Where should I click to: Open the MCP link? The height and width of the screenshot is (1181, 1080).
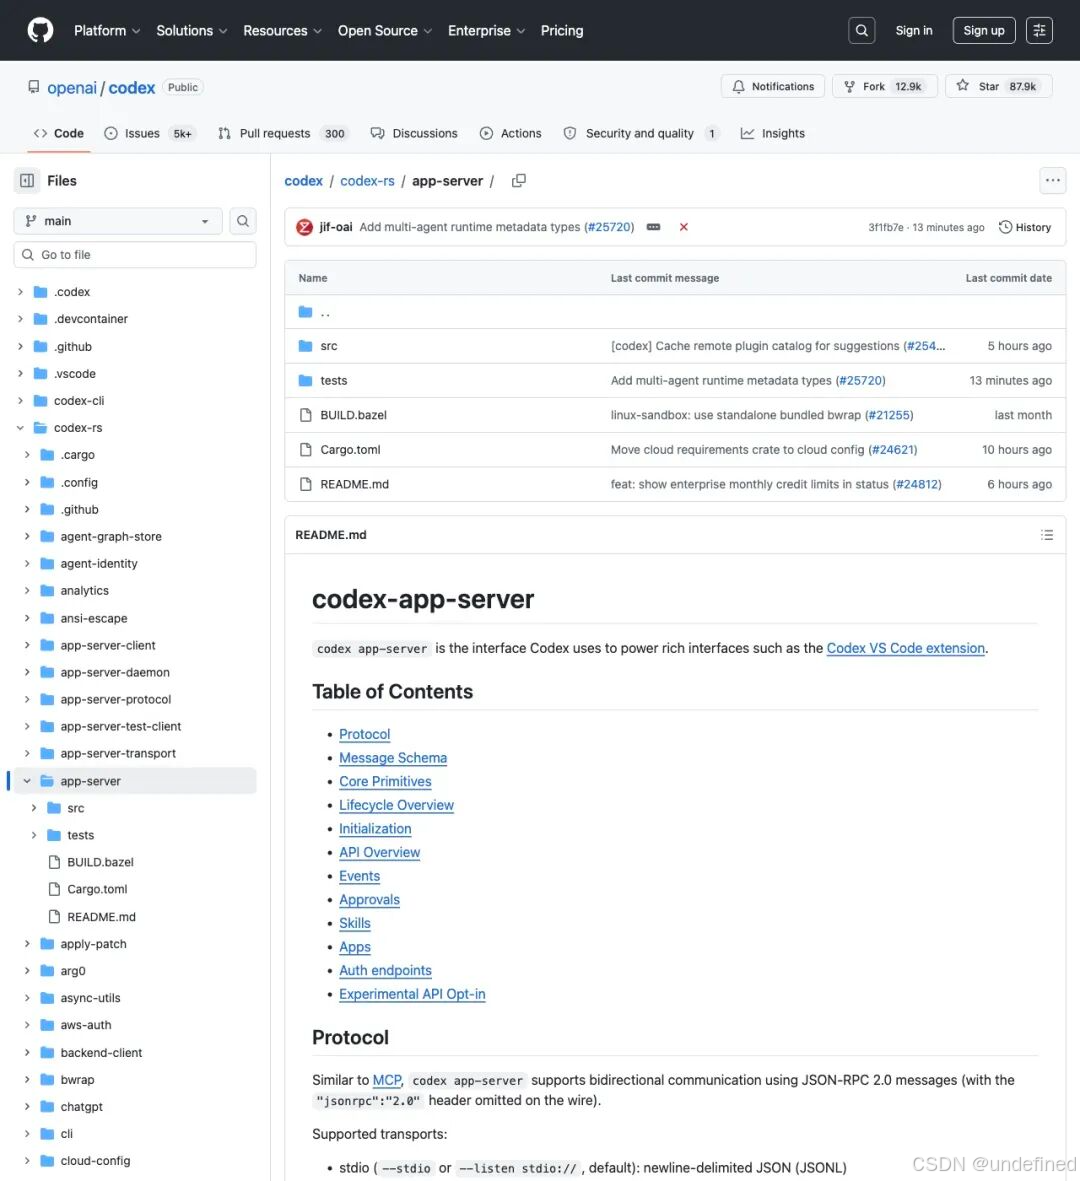[x=387, y=1080]
